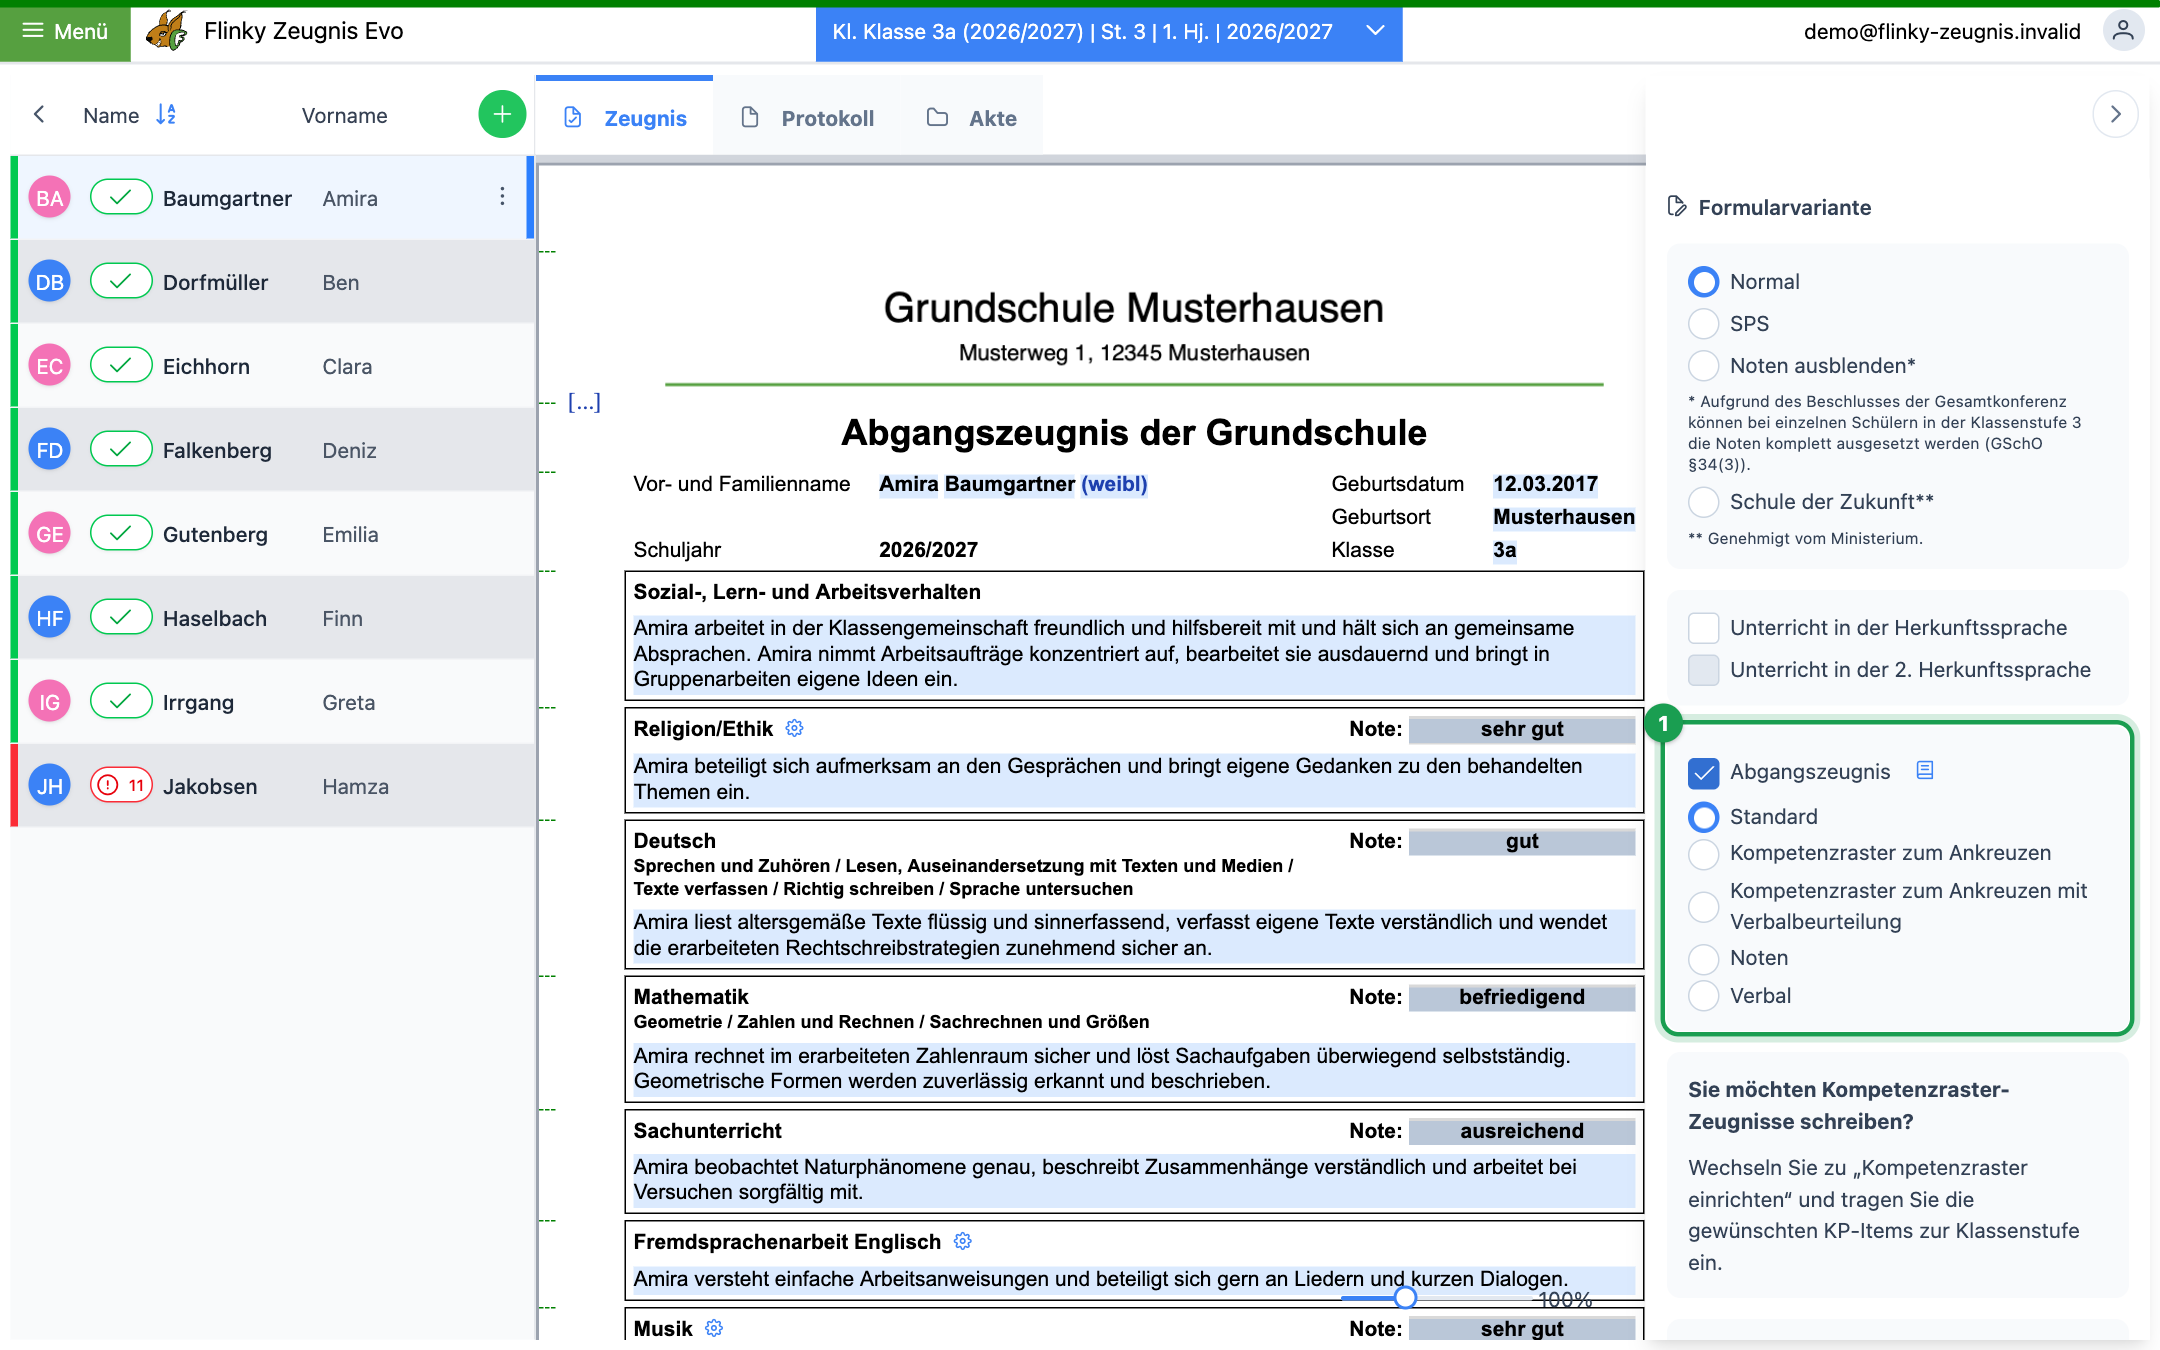This screenshot has height=1350, width=2160.
Task: Expand the class selector dropdown Kl. Klasse 3a
Action: click(1108, 32)
